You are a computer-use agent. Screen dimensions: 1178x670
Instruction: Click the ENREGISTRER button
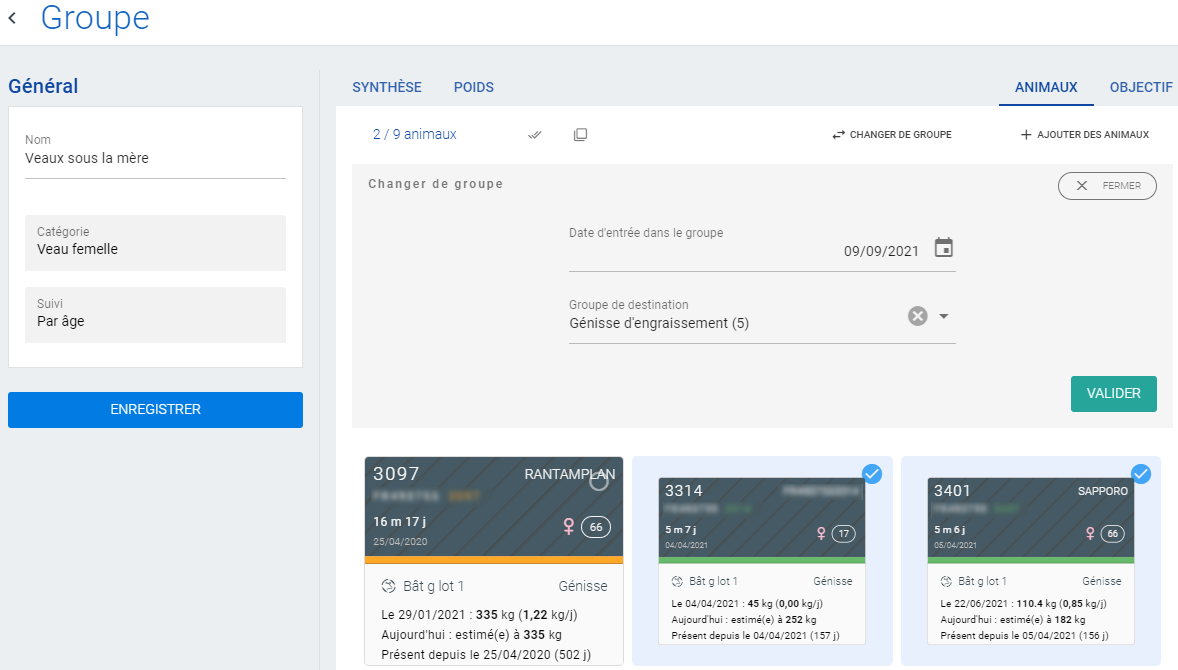point(156,409)
